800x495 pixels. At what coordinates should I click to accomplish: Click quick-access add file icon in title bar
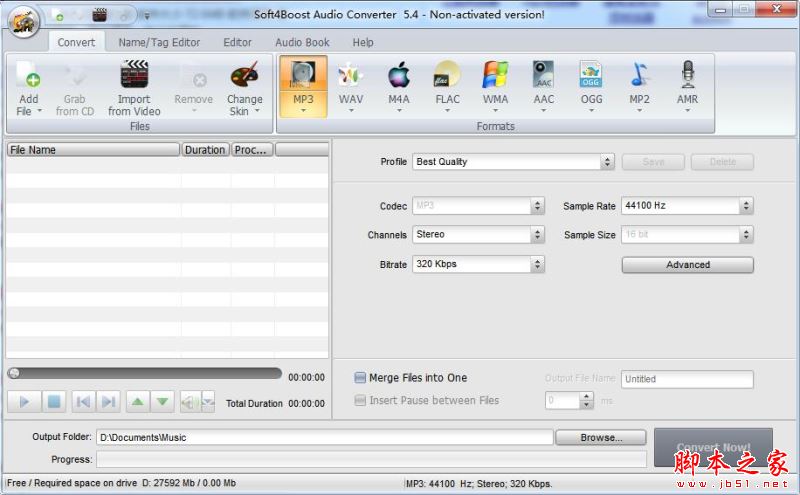[59, 16]
